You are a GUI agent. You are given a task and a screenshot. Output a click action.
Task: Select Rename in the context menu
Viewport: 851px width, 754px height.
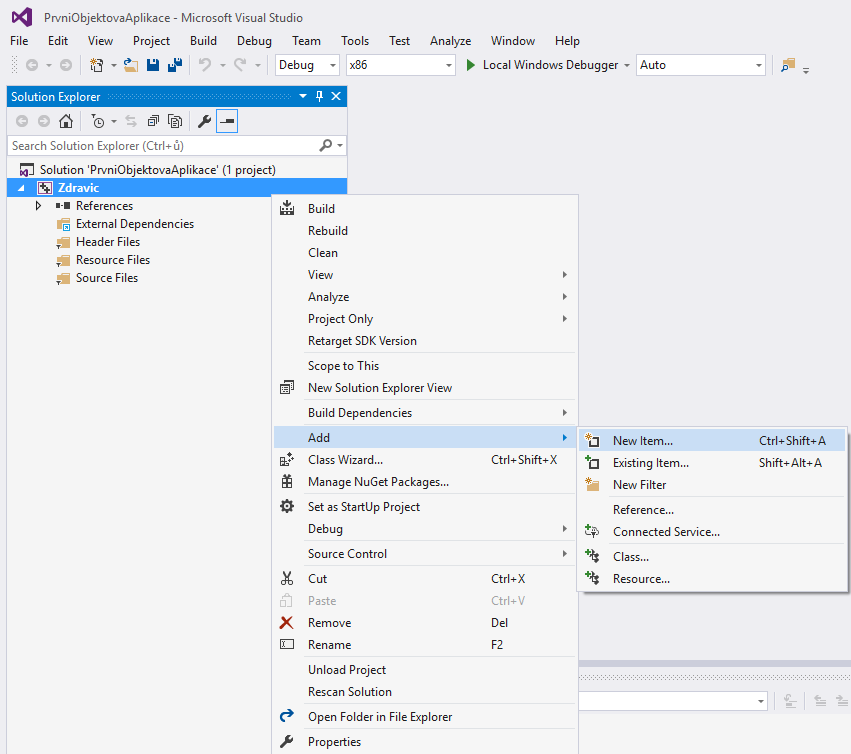tap(425, 644)
